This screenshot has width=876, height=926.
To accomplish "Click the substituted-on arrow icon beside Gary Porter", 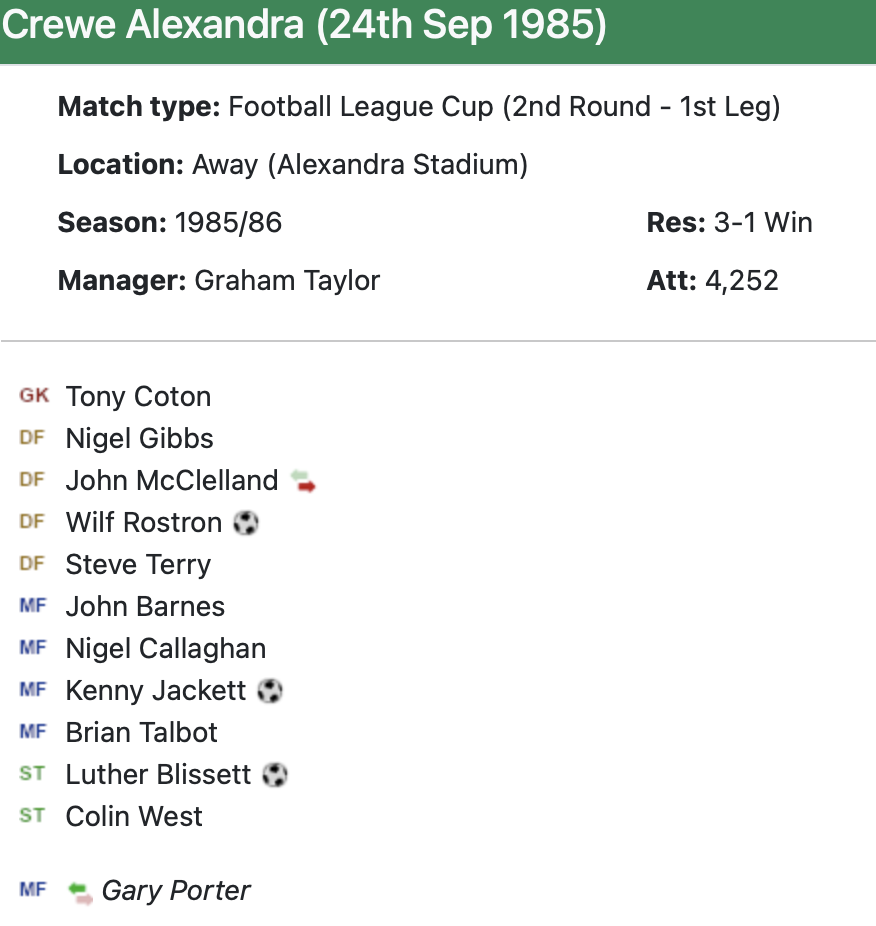I will (80, 892).
